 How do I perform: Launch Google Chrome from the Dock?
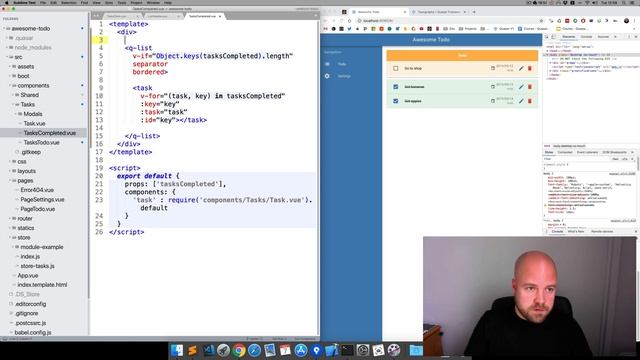coord(239,350)
